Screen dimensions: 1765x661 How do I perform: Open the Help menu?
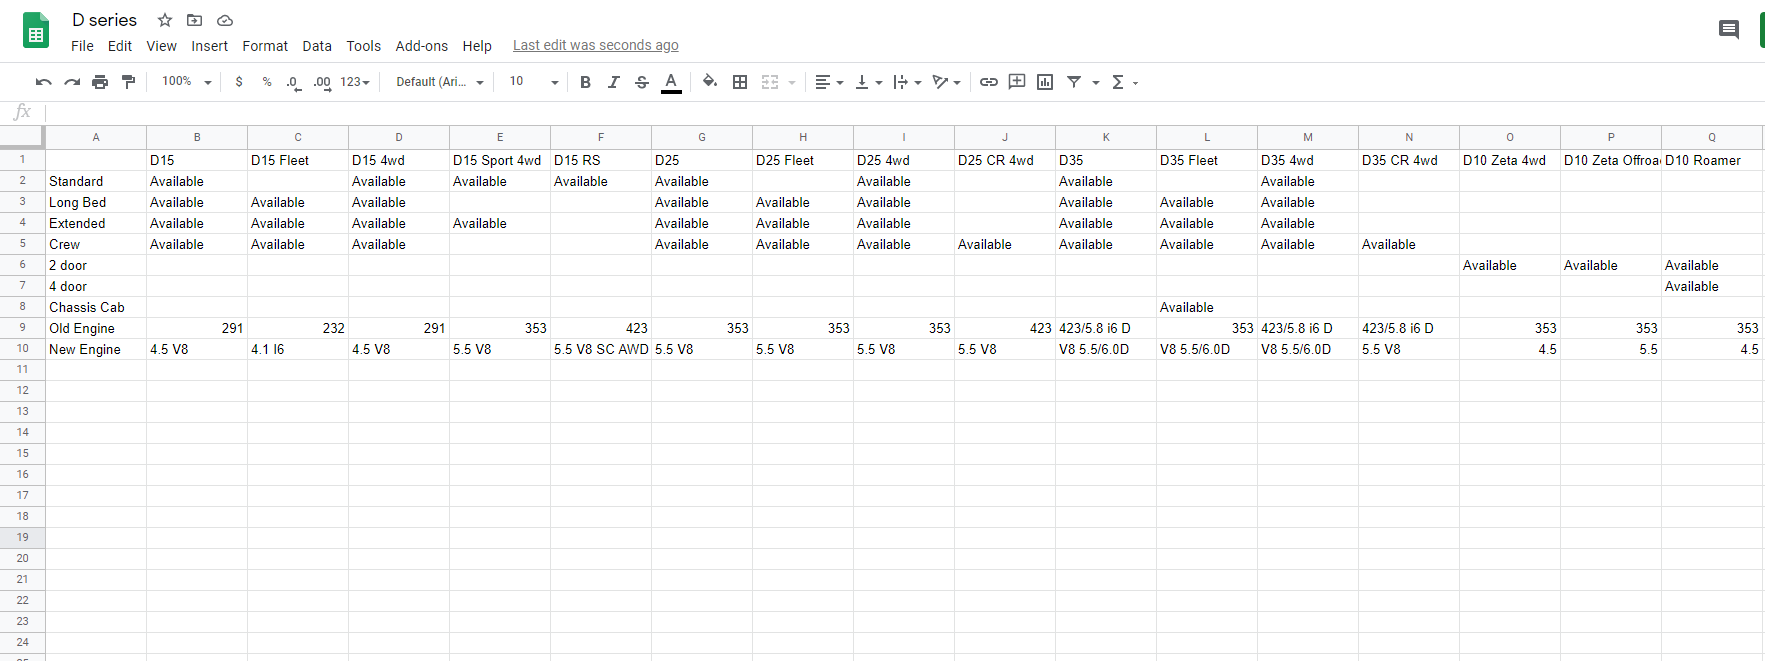pyautogui.click(x=477, y=46)
